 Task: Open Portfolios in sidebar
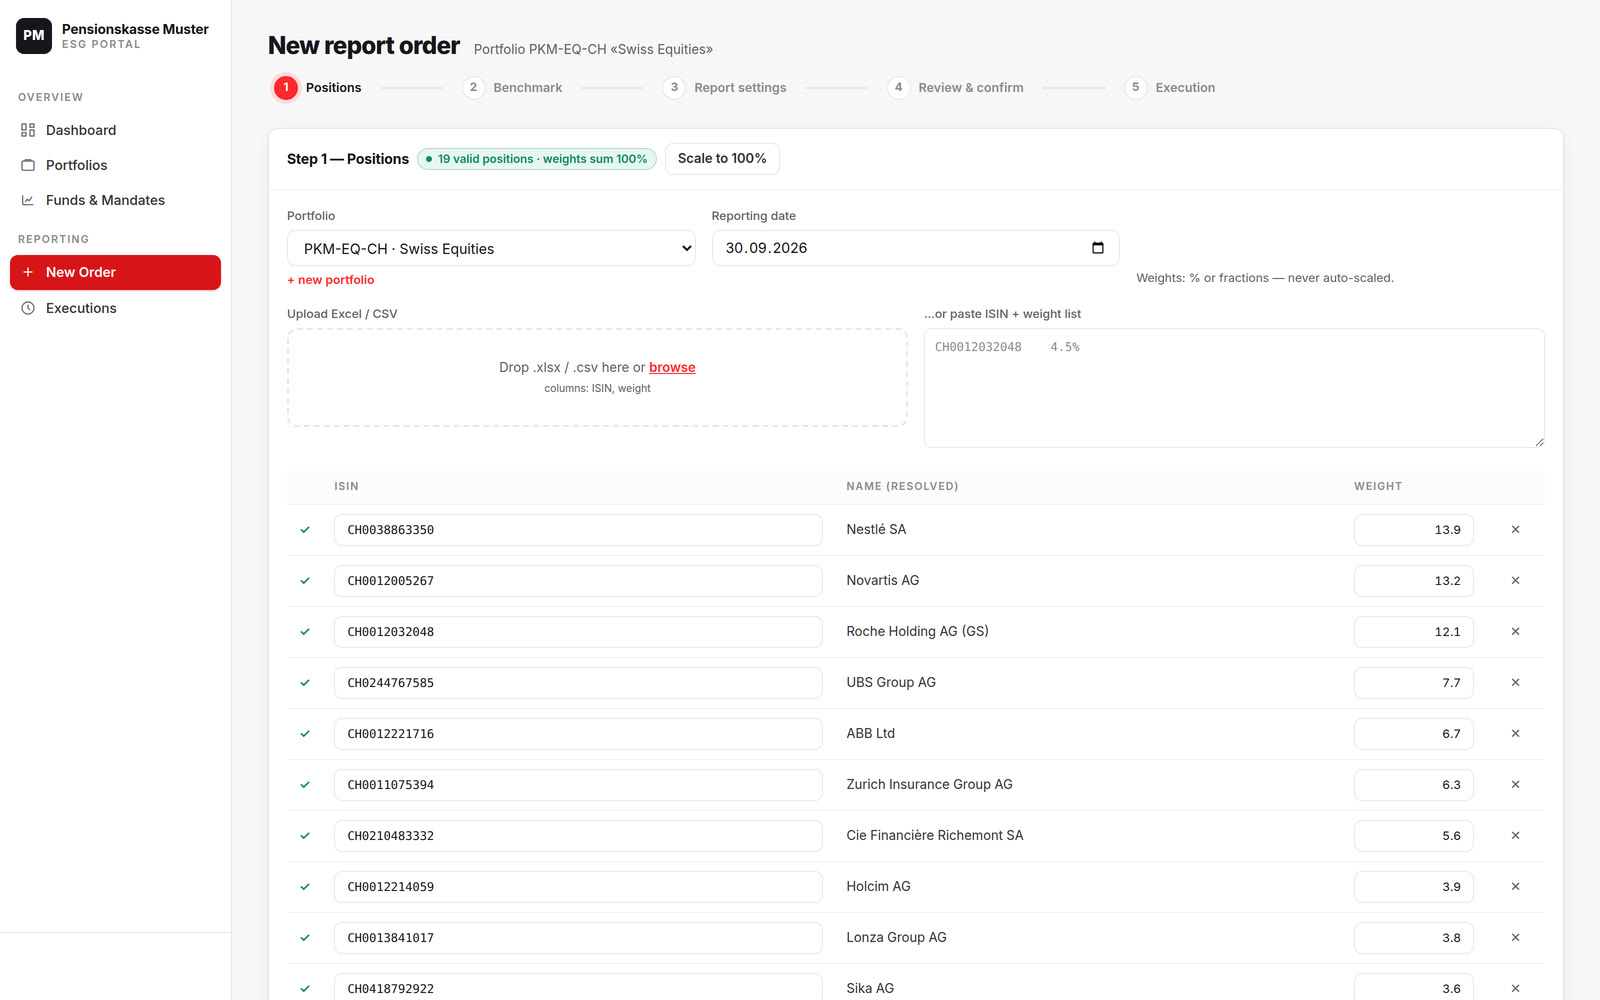115,165
